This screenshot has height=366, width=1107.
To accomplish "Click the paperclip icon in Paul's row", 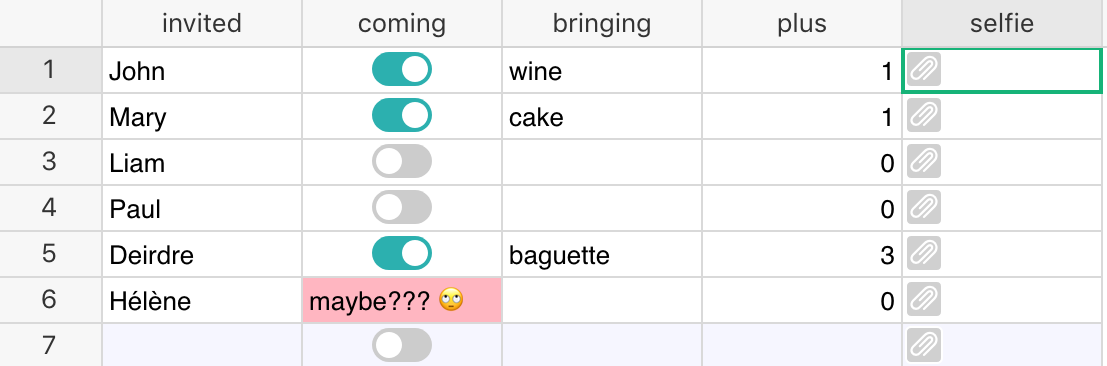I will 923,208.
